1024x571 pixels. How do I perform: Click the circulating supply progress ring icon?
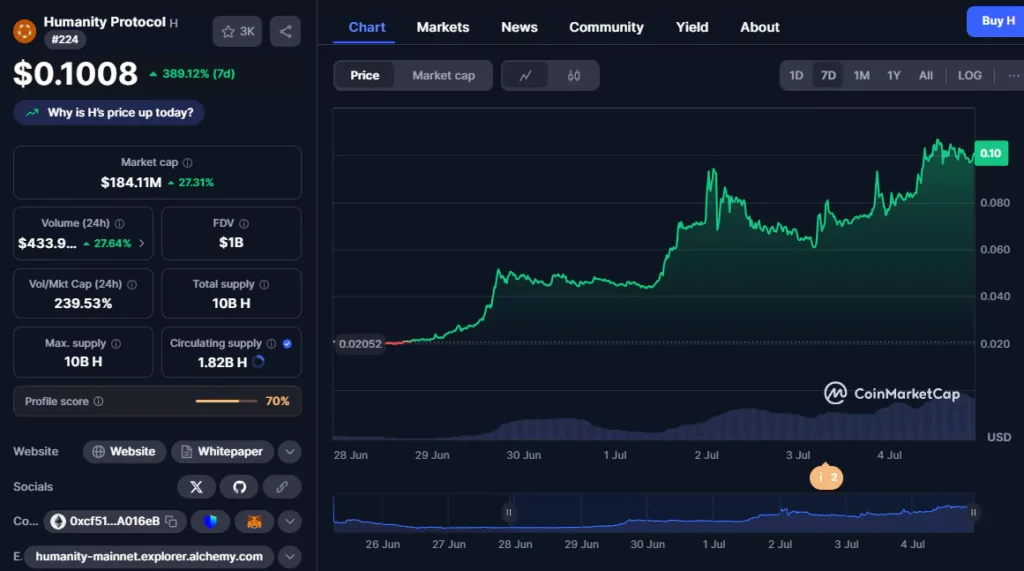(259, 362)
